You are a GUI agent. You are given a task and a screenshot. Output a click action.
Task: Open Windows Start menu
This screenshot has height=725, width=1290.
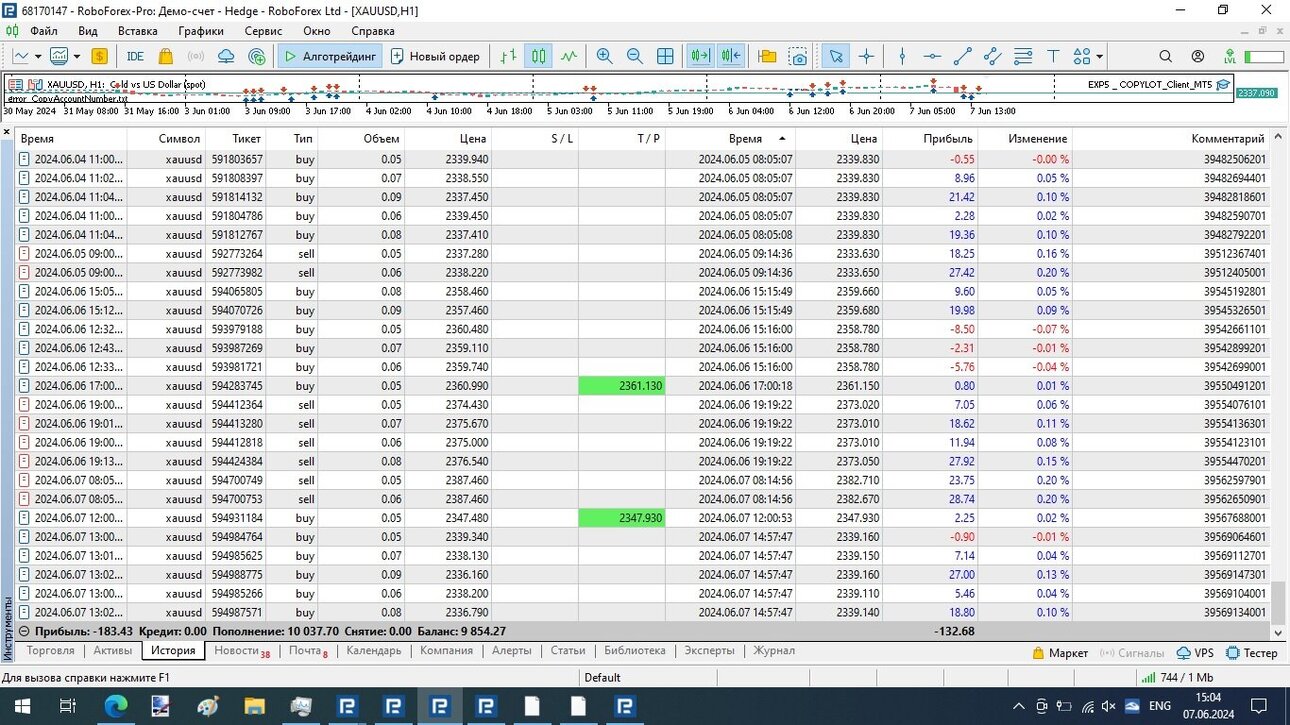point(21,706)
